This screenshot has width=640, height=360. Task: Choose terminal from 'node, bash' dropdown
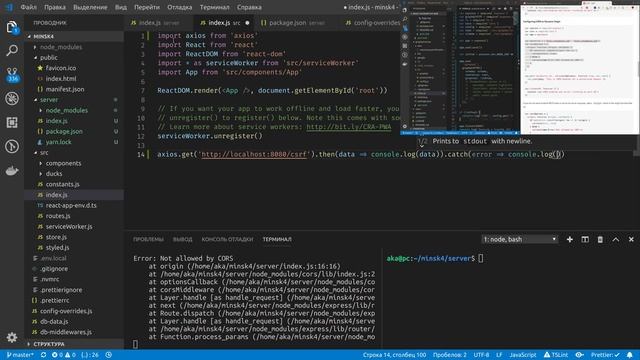coord(520,239)
